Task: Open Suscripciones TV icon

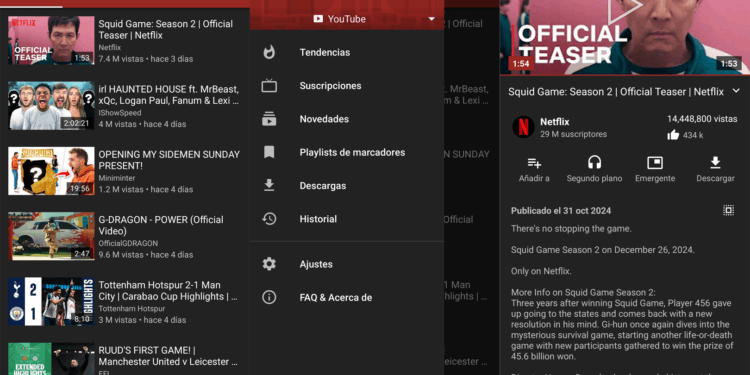Action: (x=269, y=86)
